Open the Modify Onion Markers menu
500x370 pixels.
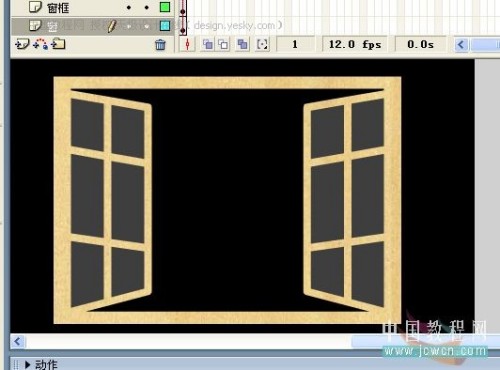262,44
